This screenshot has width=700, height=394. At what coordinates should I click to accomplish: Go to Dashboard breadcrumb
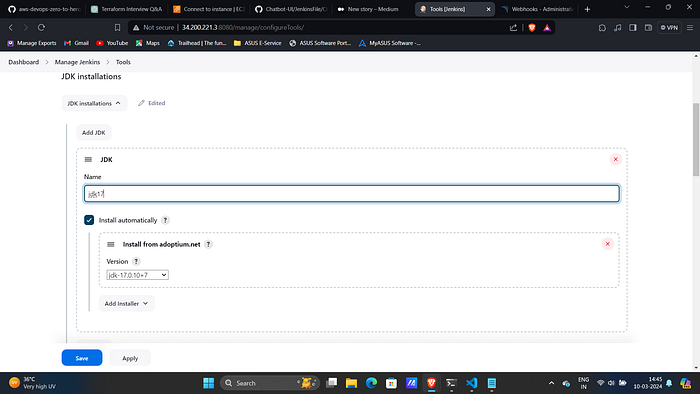[24, 62]
